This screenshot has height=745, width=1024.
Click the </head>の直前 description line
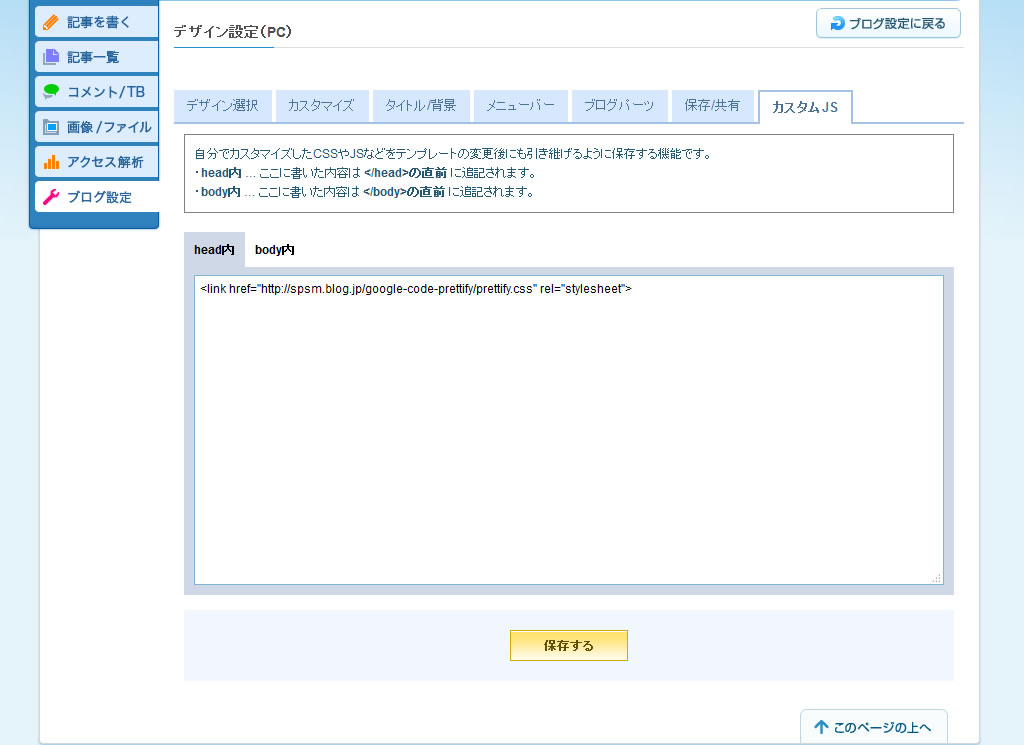(x=365, y=173)
